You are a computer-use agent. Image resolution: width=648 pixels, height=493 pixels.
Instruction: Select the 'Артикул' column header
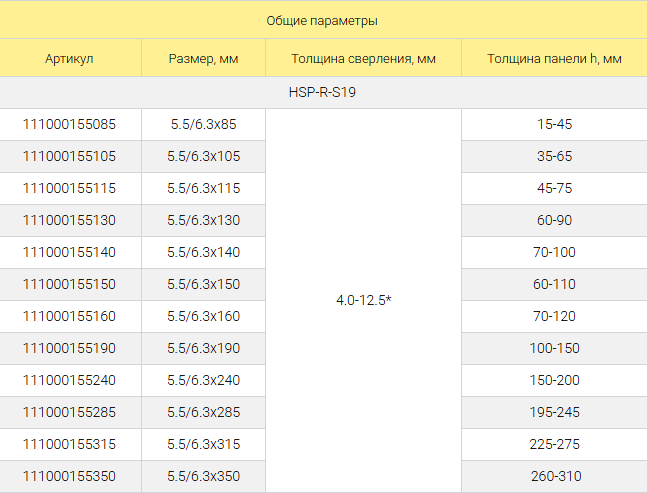[69, 58]
